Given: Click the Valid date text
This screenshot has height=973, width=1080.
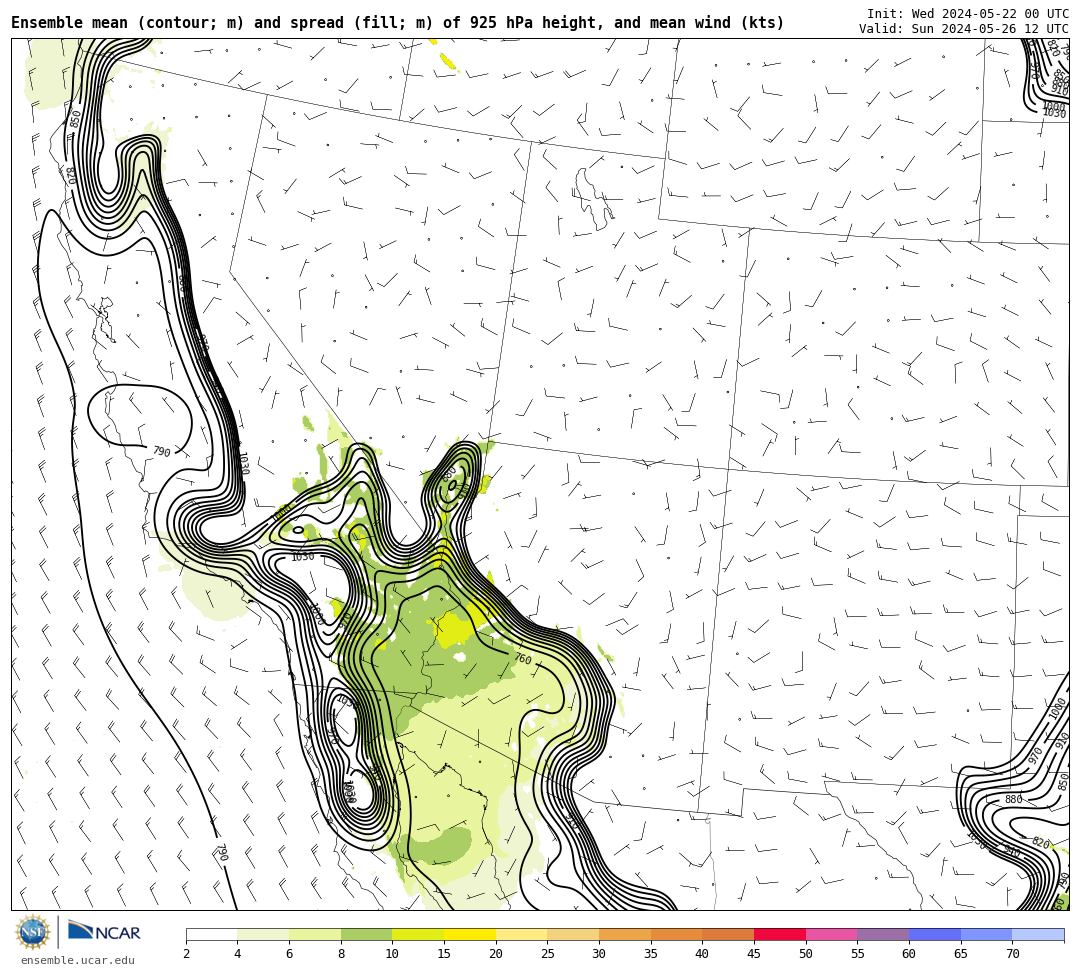Looking at the screenshot, I should (x=964, y=28).
